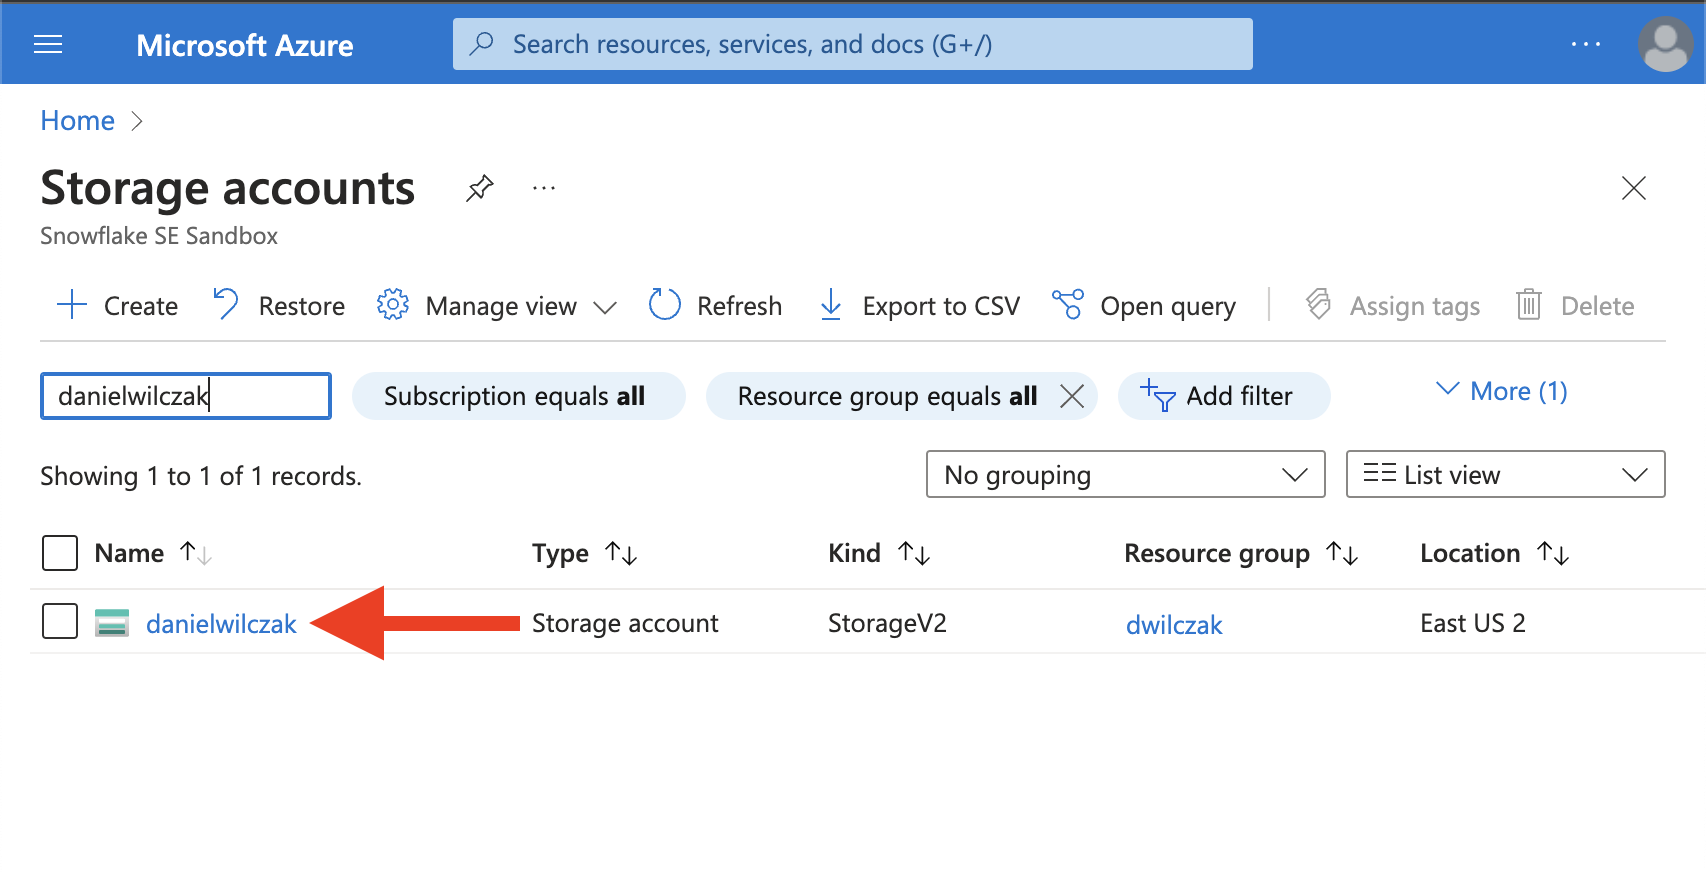Export the list to CSV
Screen dimensions: 1706x872
919,305
